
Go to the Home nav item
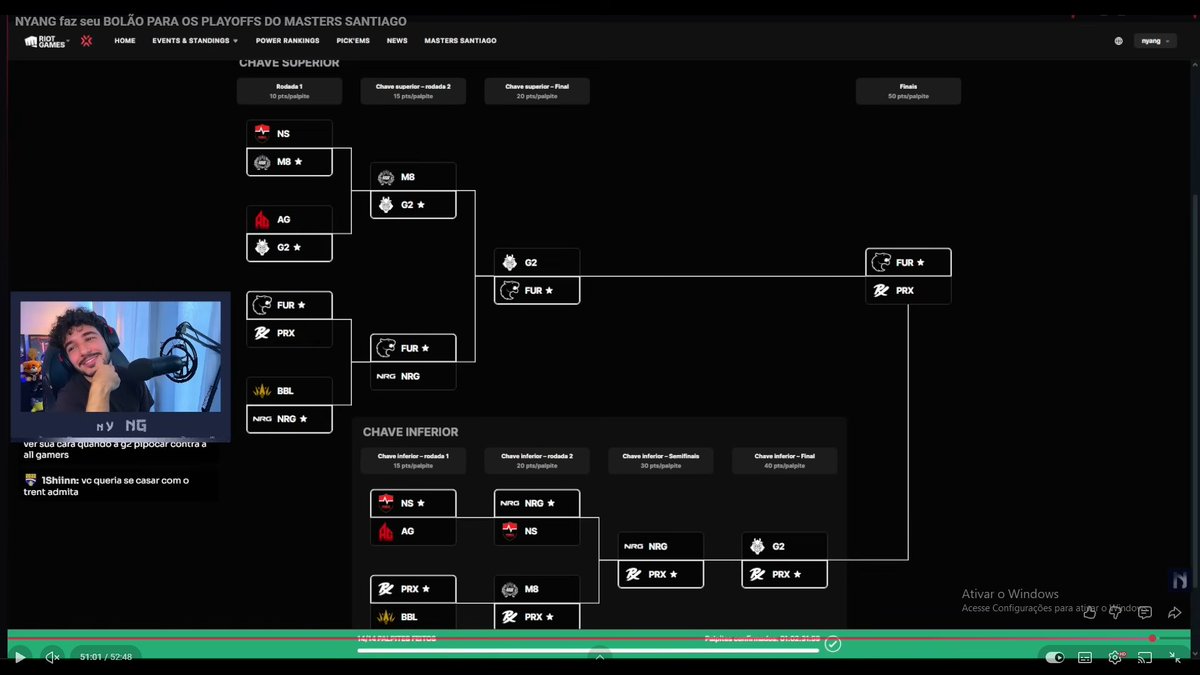pos(125,41)
